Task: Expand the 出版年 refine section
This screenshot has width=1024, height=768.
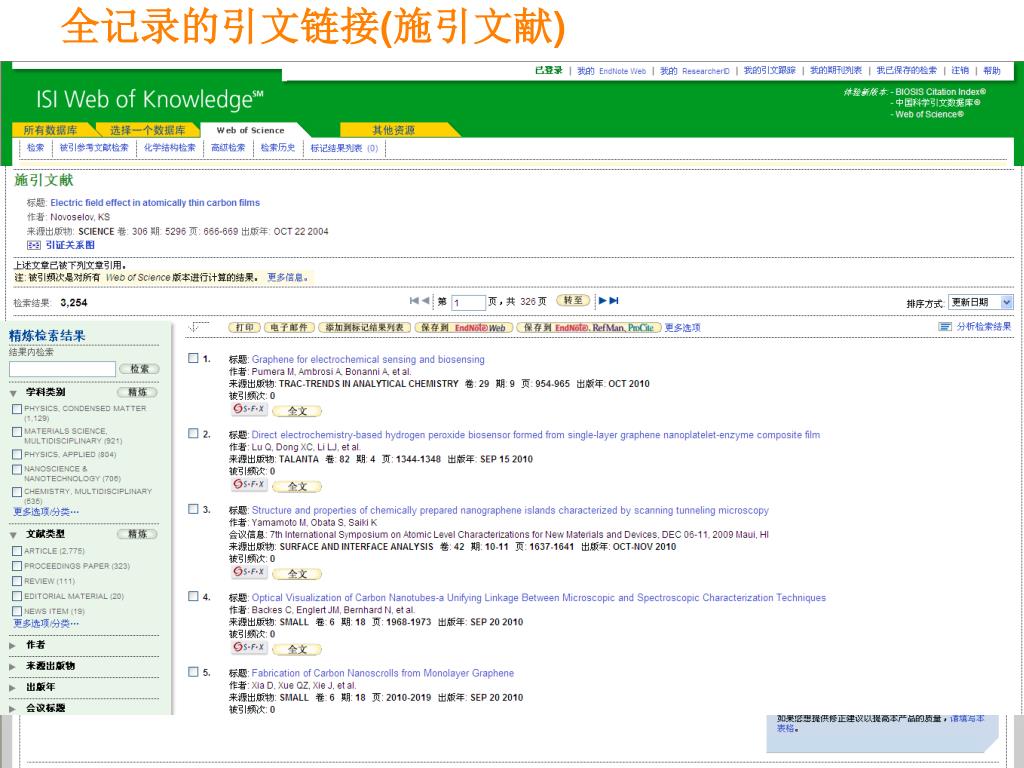Action: click(x=12, y=688)
